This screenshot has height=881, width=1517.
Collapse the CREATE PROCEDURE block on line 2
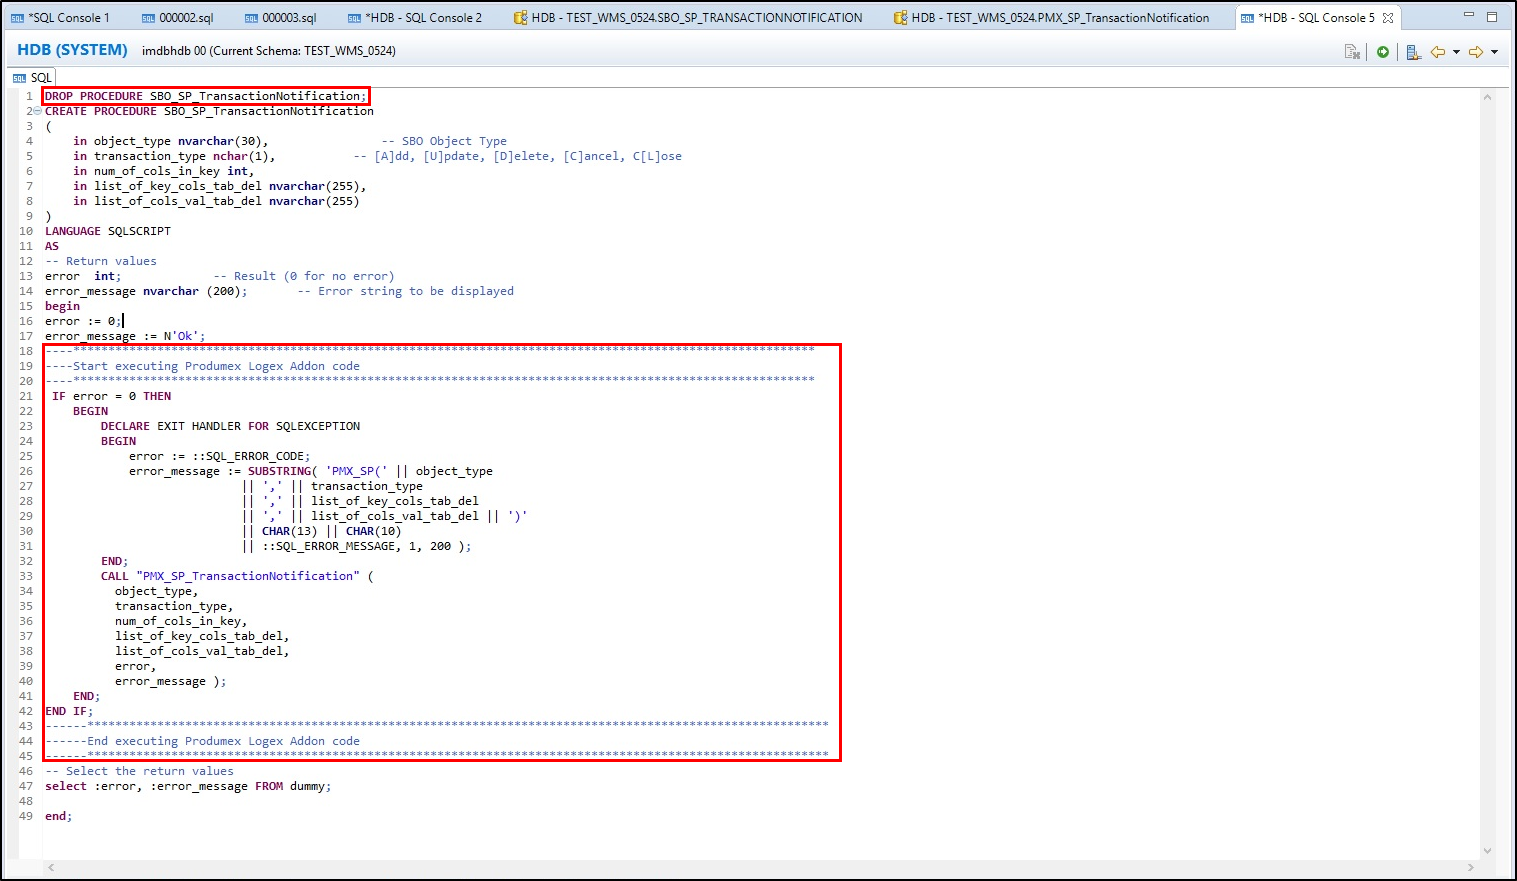(38, 111)
